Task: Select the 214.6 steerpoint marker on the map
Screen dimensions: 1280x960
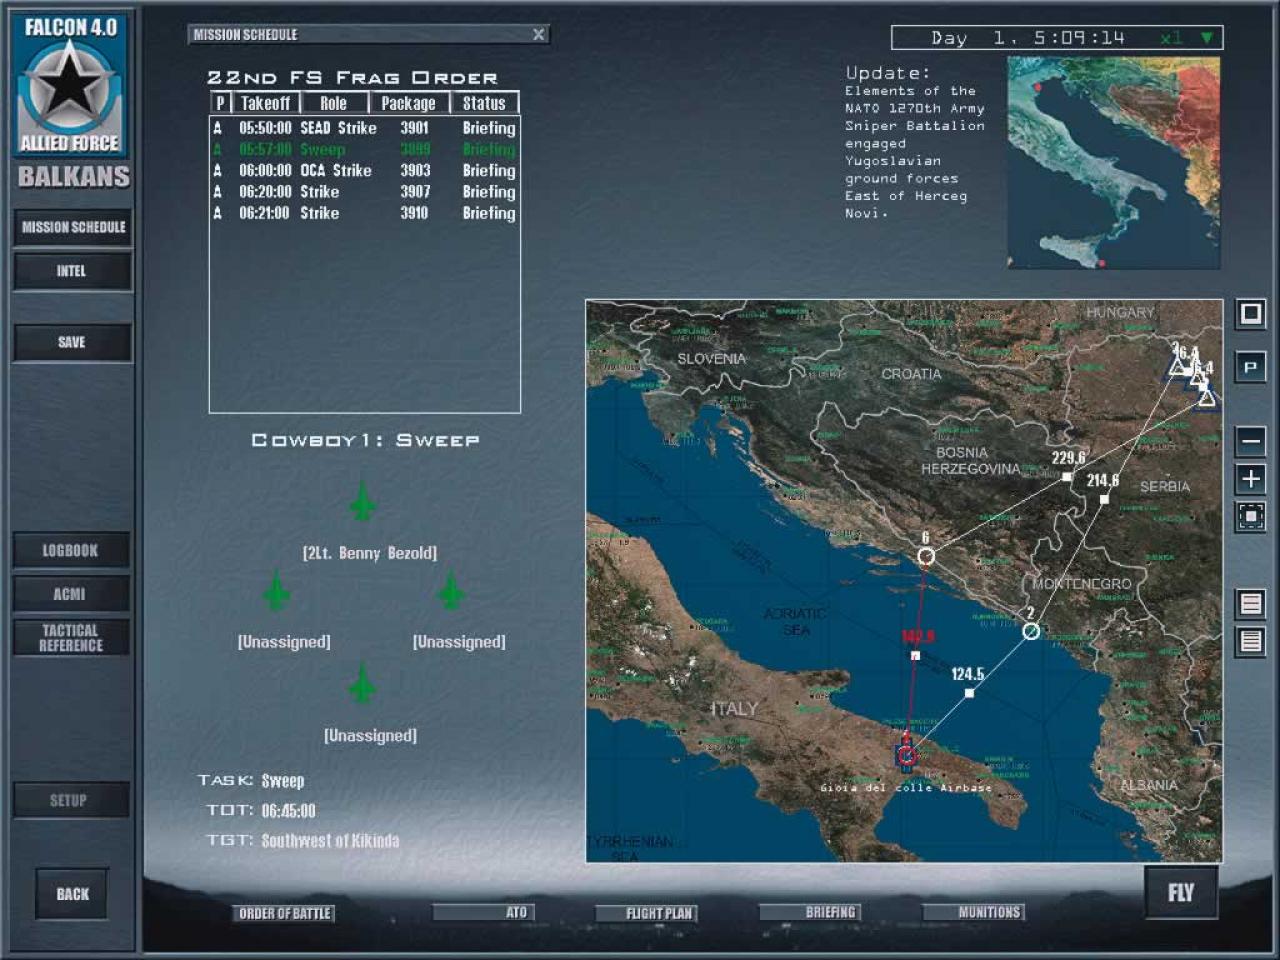Action: pos(1104,499)
